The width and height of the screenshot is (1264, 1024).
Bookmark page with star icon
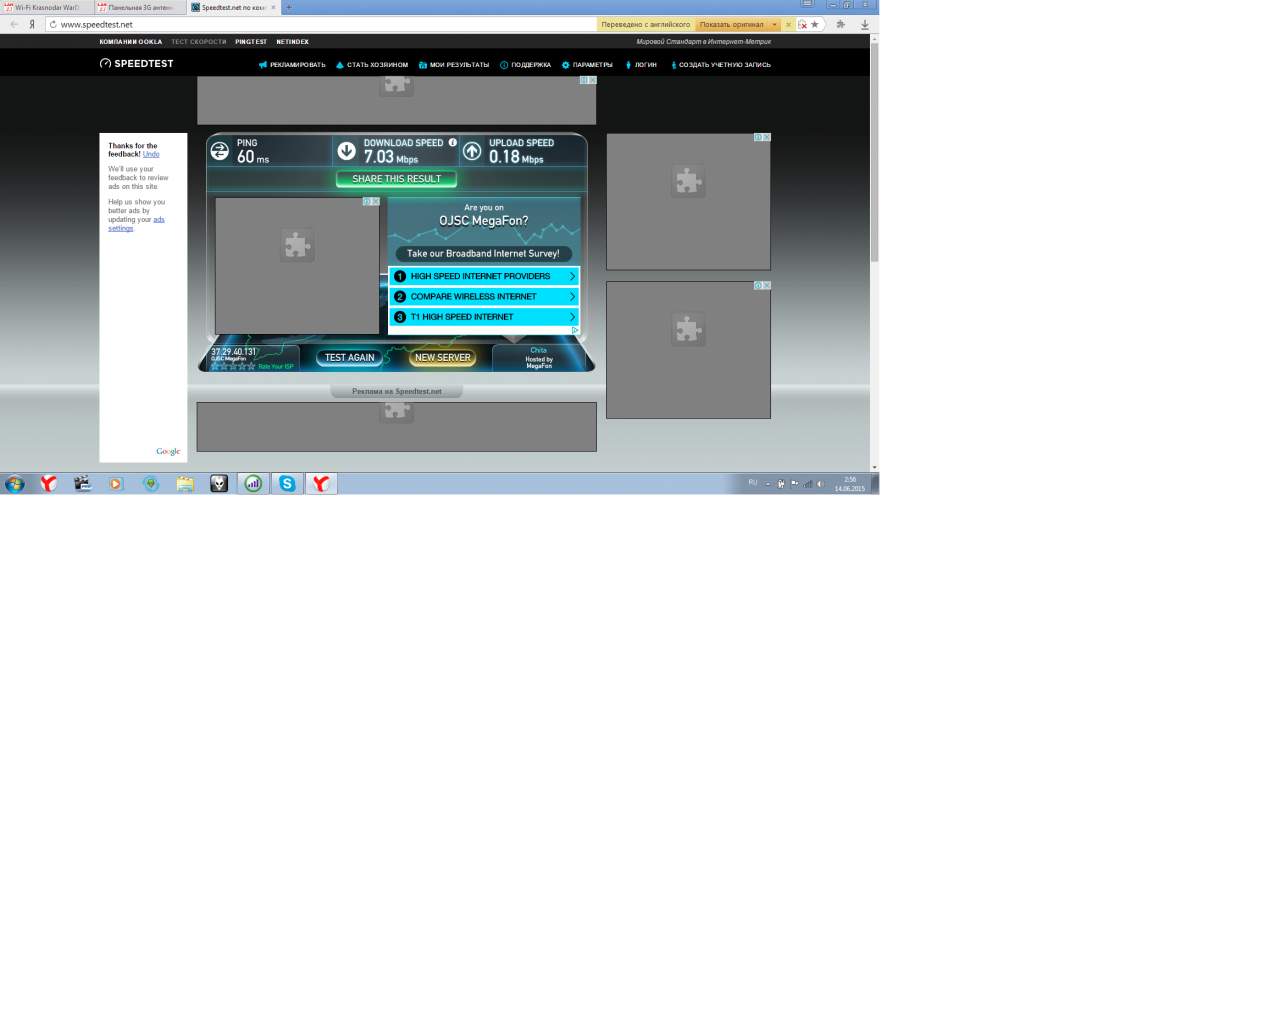tap(814, 24)
